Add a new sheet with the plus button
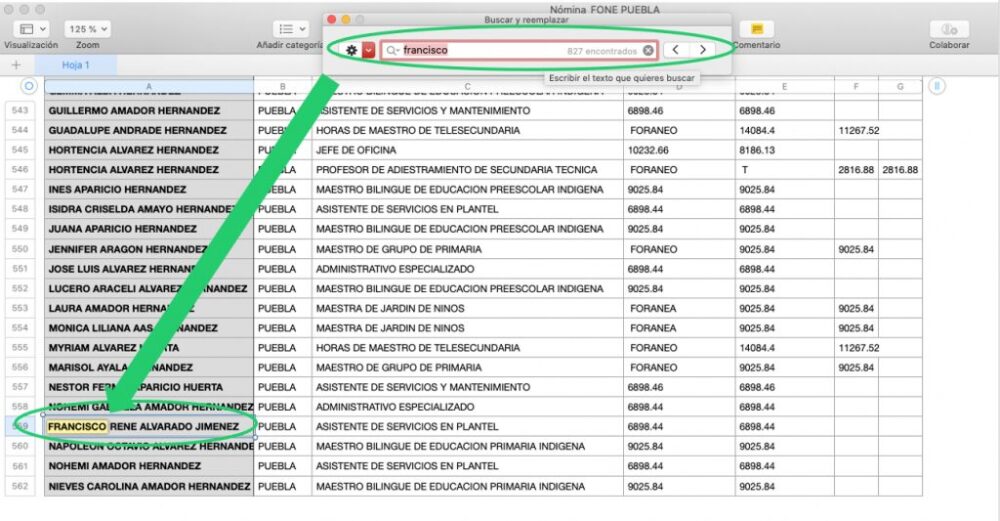The height and width of the screenshot is (521, 1000). [x=16, y=65]
